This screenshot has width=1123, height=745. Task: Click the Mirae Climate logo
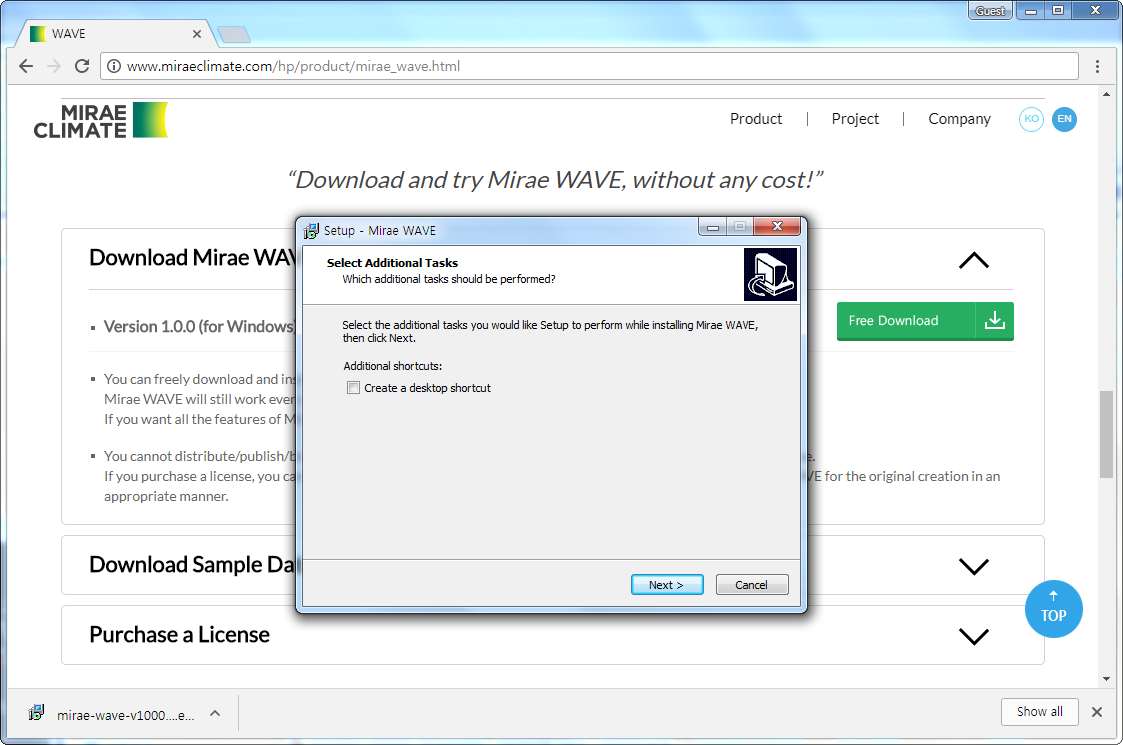tap(100, 120)
